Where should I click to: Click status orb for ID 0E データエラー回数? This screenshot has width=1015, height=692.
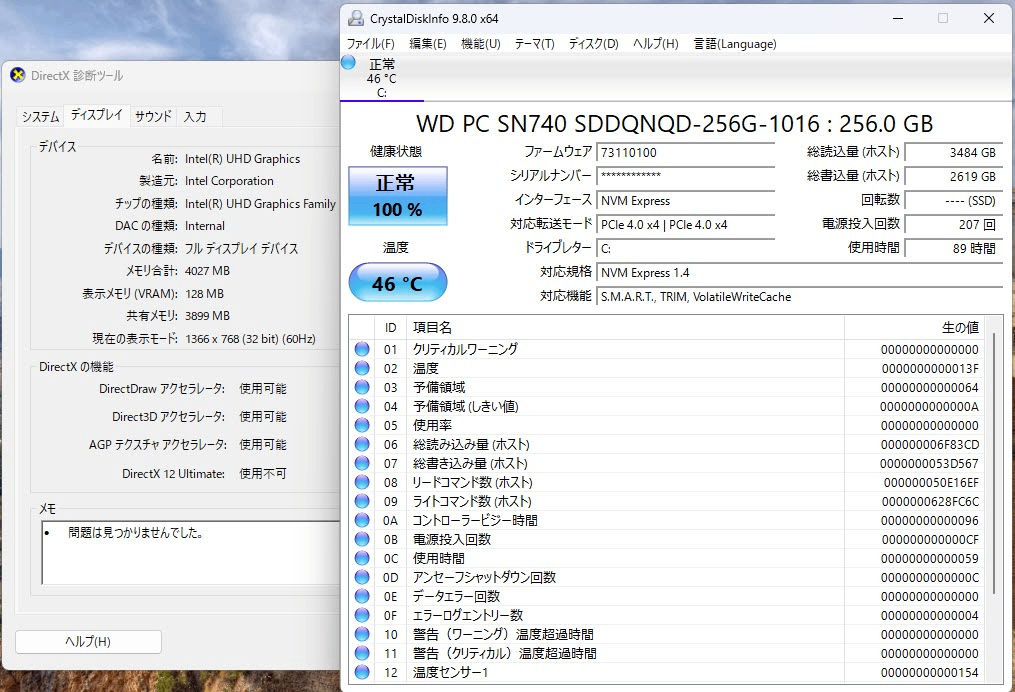pyautogui.click(x=362, y=596)
